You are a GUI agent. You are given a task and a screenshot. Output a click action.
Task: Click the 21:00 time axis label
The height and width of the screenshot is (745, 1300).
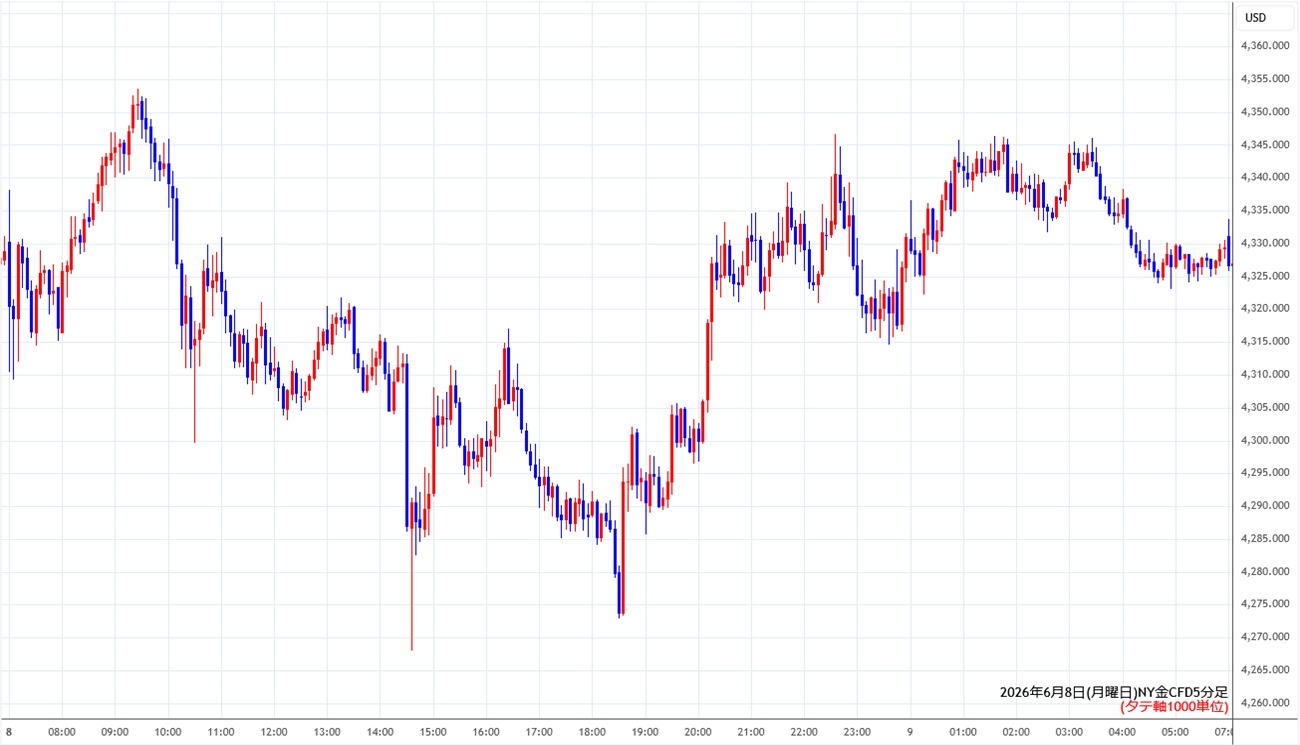751,732
